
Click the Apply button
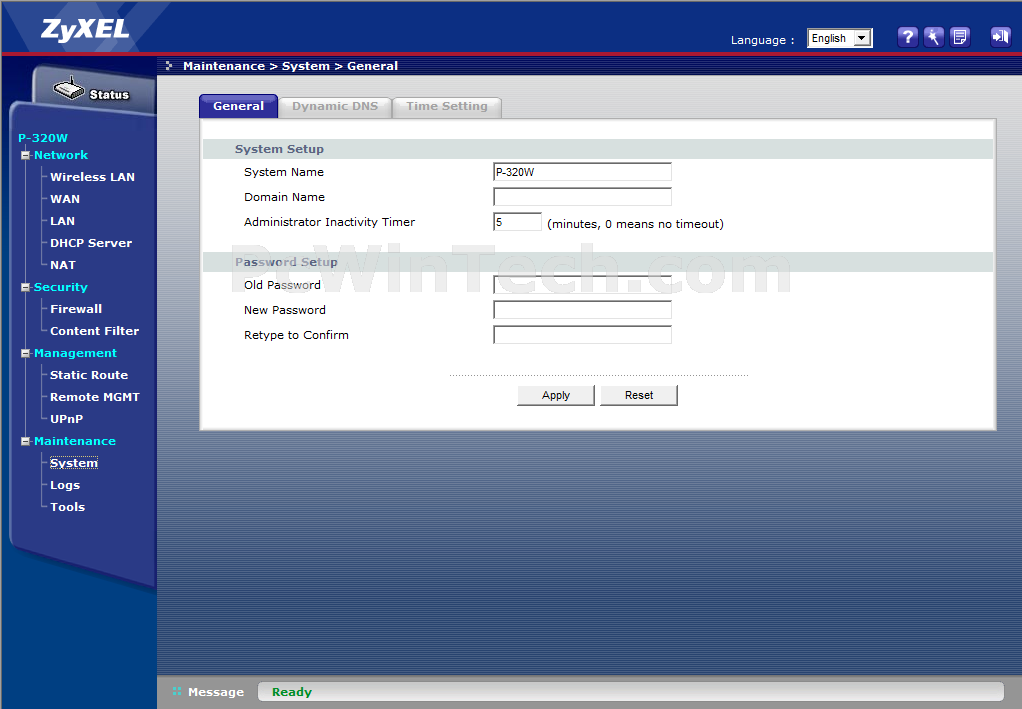[556, 396]
